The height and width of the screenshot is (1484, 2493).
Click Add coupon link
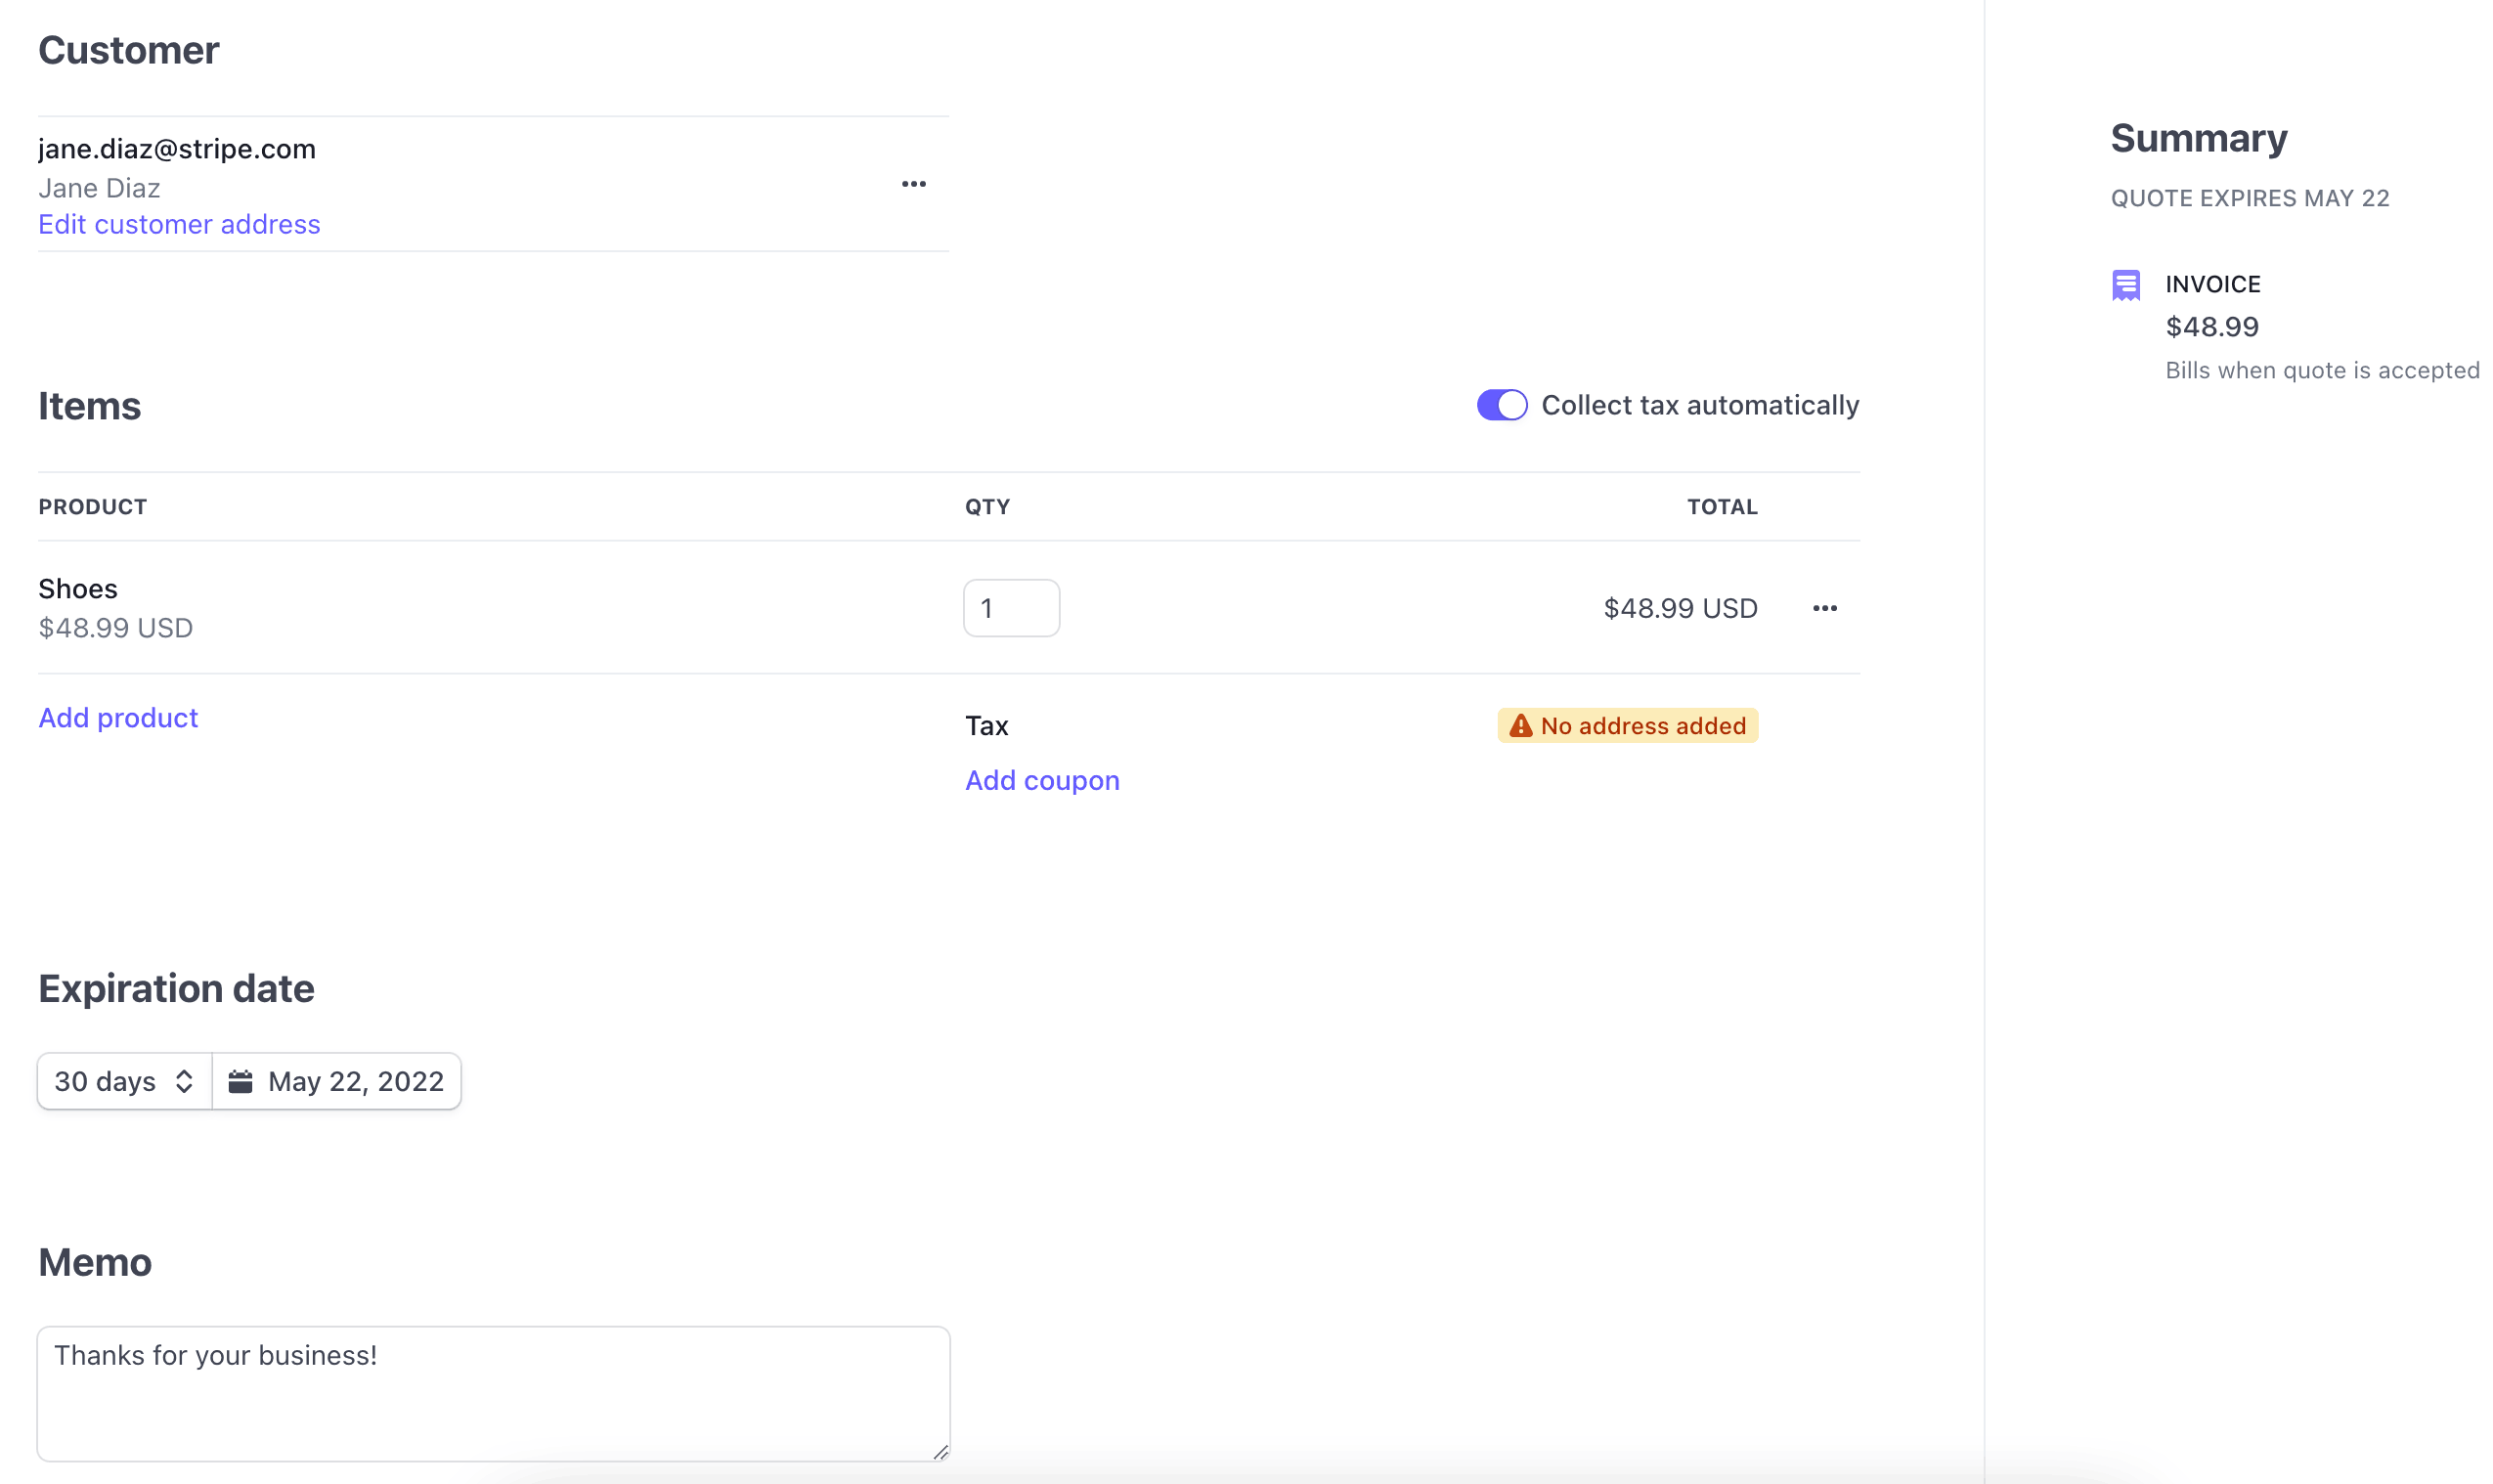coord(1042,779)
